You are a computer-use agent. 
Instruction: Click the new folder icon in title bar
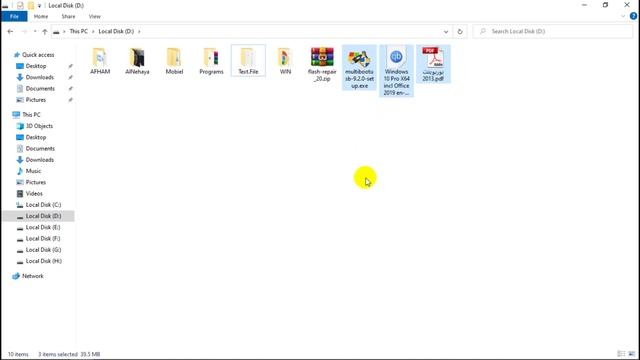(x=31, y=5)
